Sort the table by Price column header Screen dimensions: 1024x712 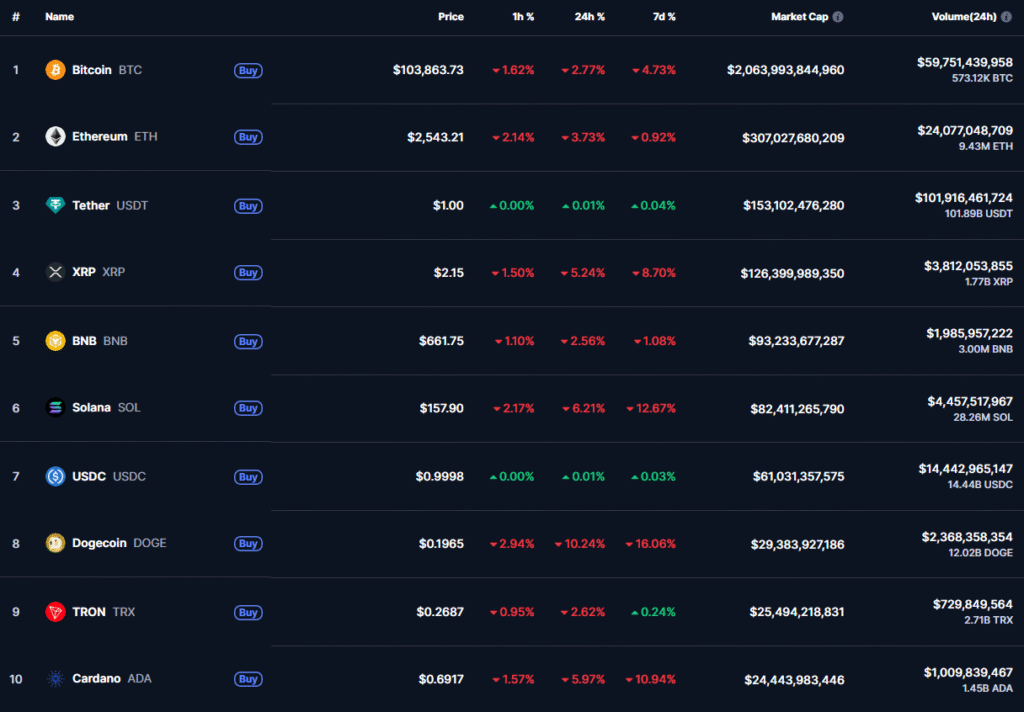point(450,17)
